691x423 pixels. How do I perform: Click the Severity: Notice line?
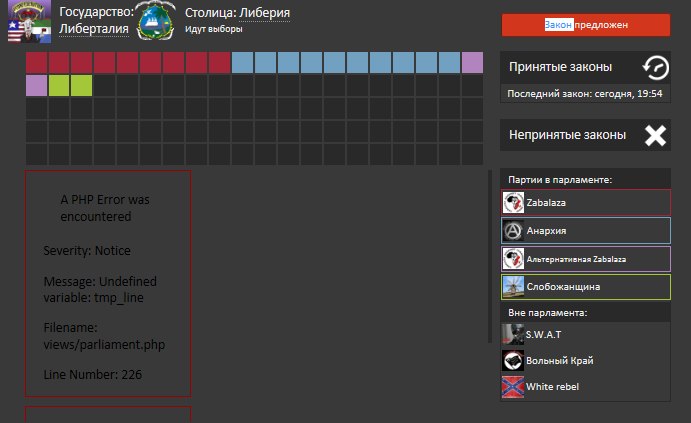(87, 250)
